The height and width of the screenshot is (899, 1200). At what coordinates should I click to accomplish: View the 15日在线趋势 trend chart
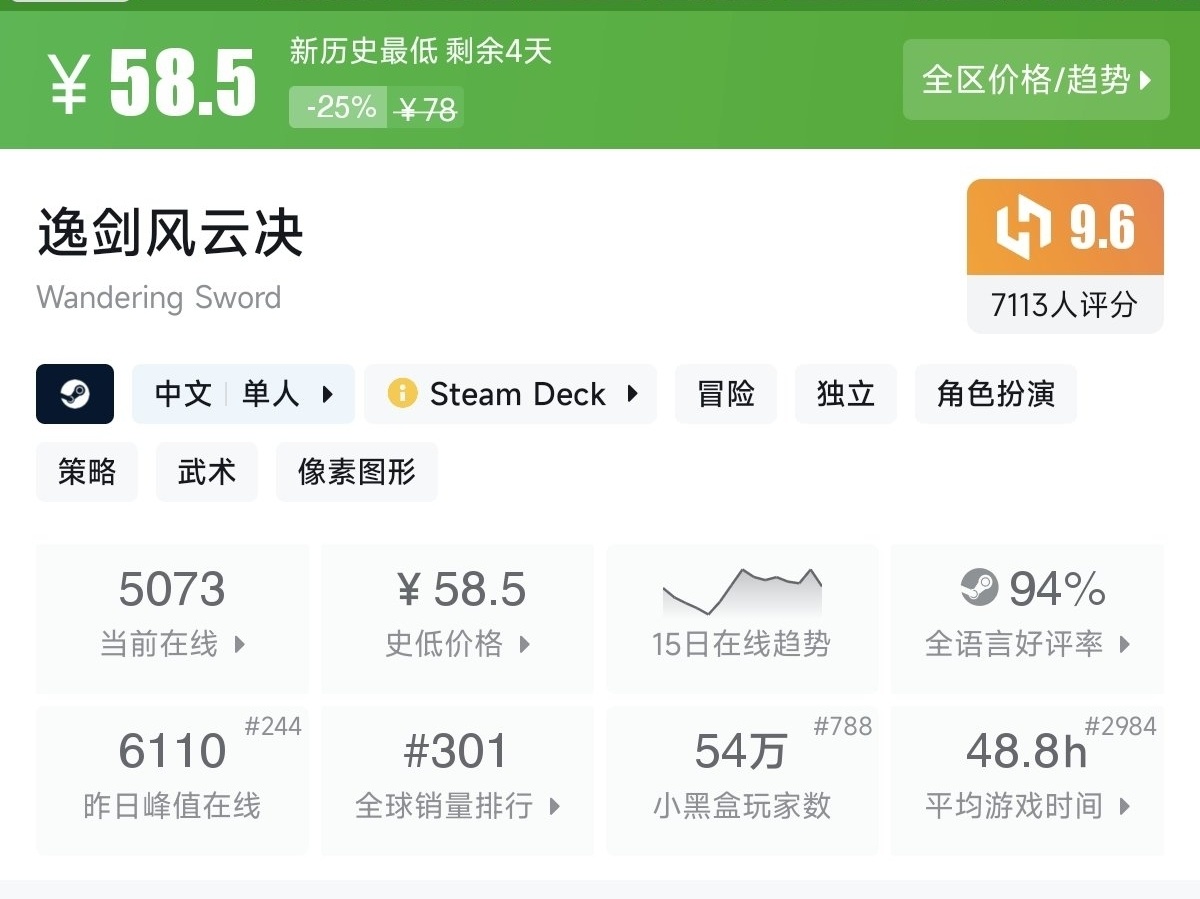click(742, 618)
